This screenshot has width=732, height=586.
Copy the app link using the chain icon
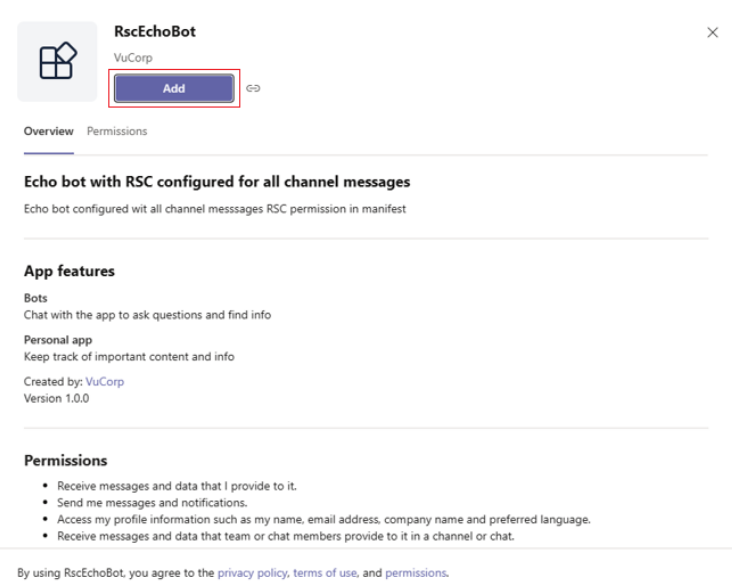[x=253, y=88]
